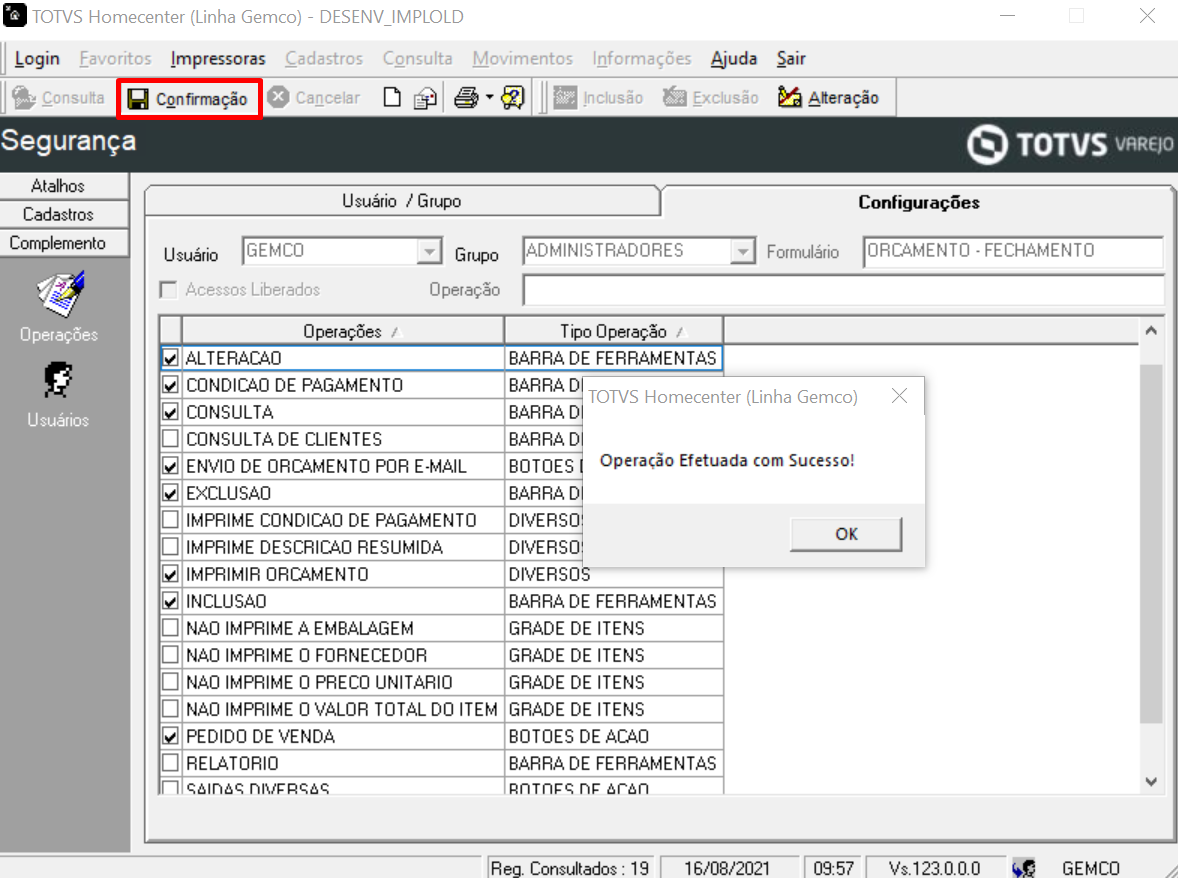Uncheck the EXCLUSAO checkbox

point(171,493)
